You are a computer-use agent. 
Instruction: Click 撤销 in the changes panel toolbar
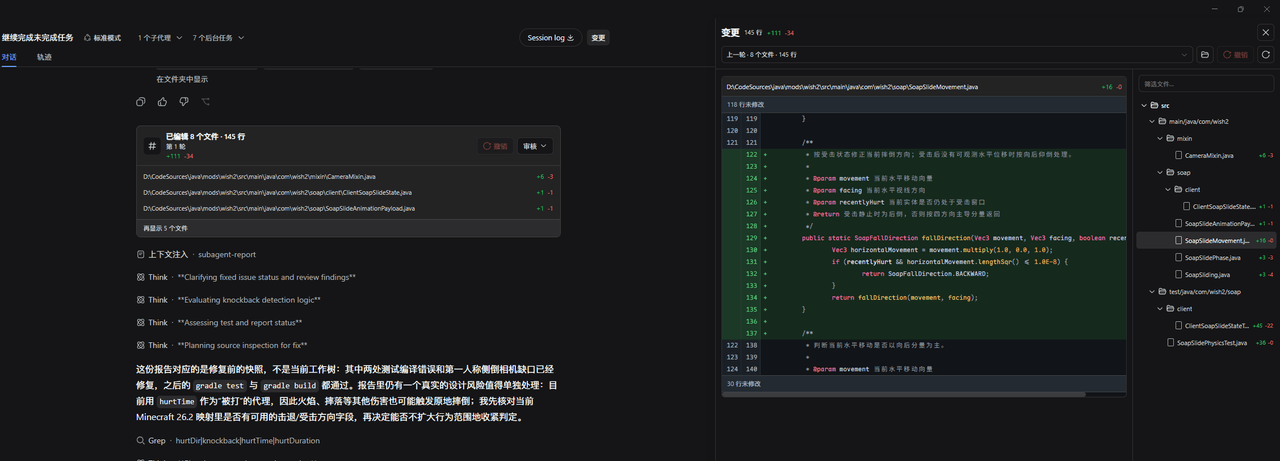(x=1235, y=54)
